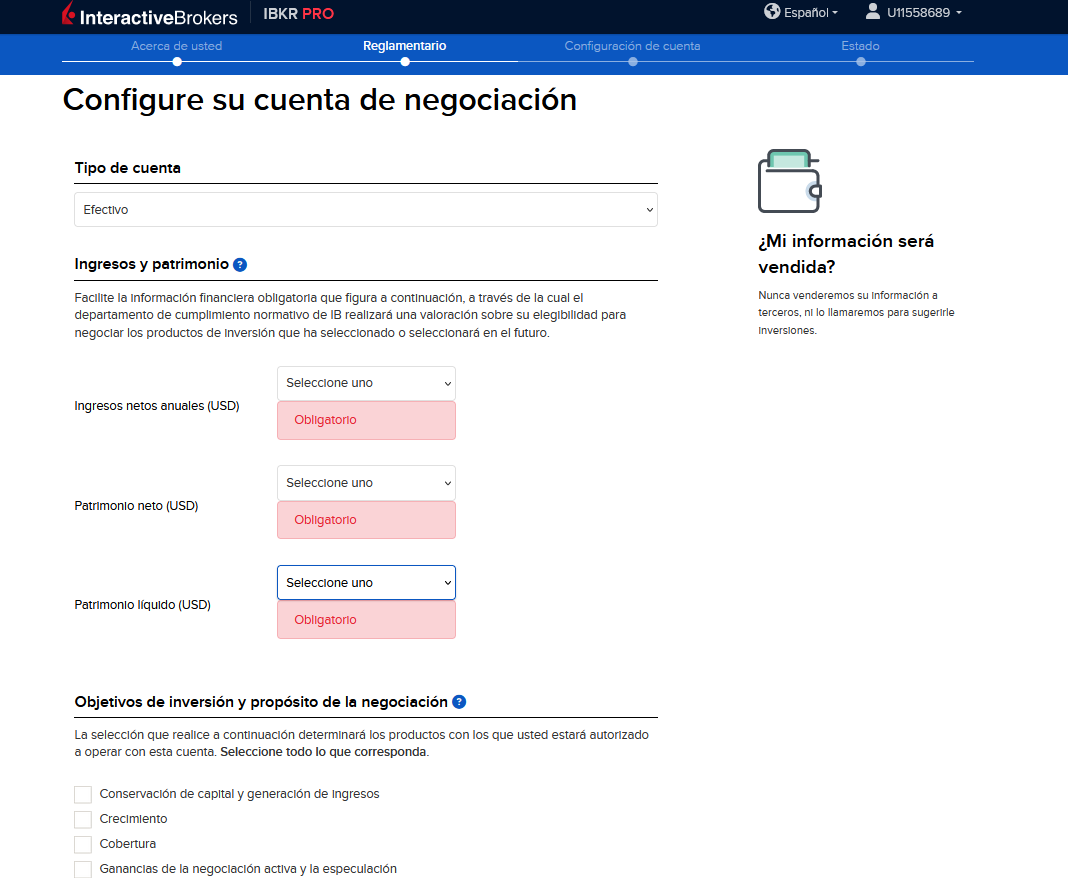
Task: Click the Reglamentario progress step dot
Action: (405, 61)
